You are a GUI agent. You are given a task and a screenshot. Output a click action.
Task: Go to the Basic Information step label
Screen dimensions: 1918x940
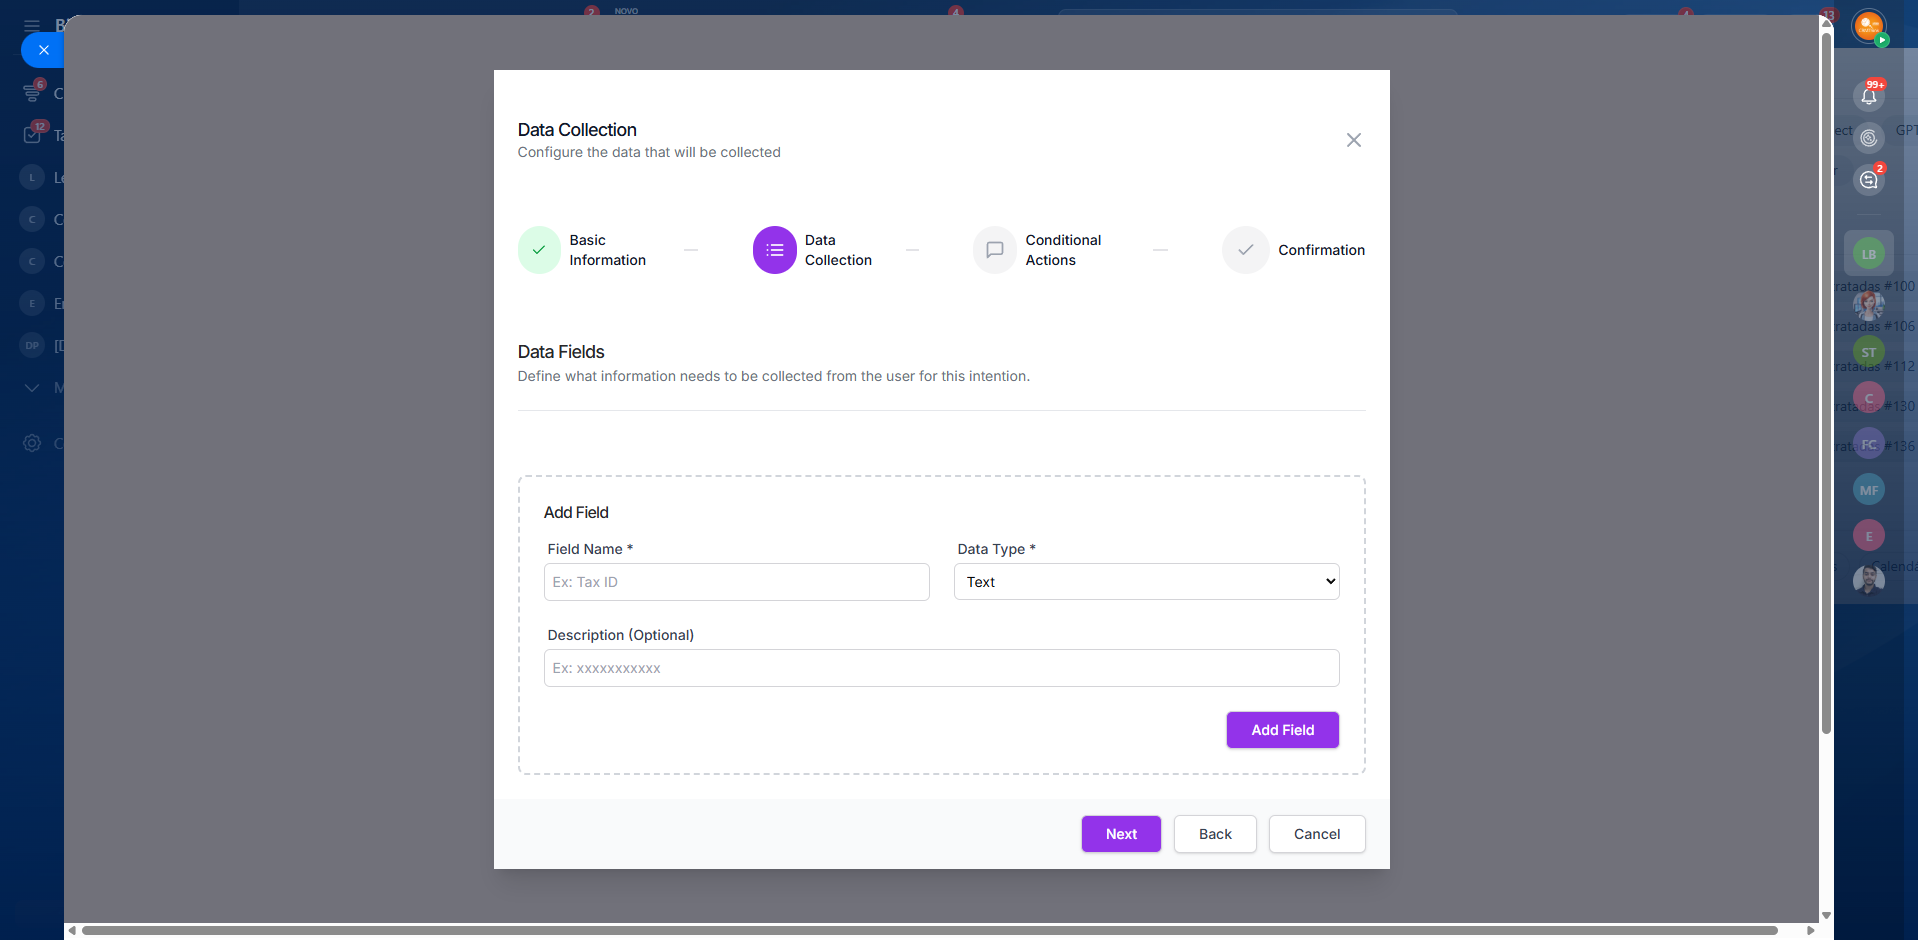[x=607, y=250]
